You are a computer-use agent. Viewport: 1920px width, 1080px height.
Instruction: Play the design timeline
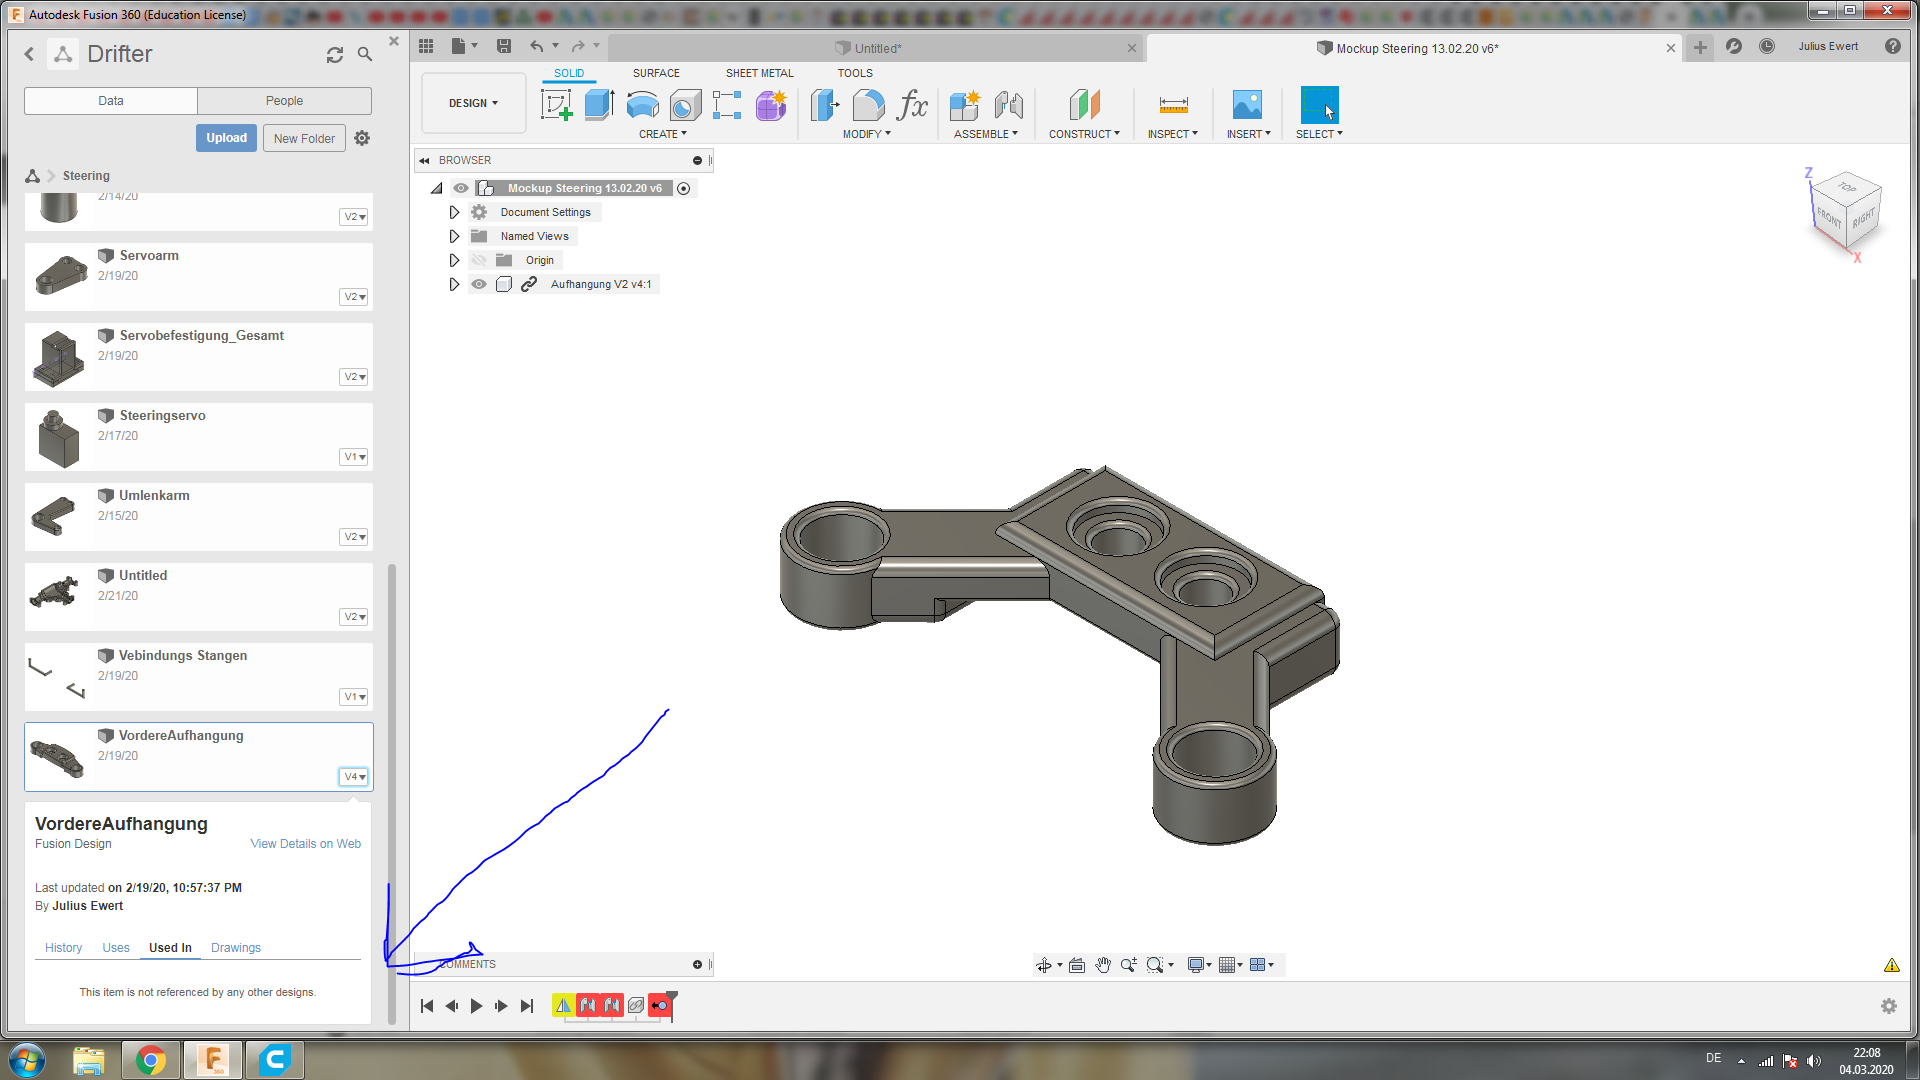[476, 1006]
